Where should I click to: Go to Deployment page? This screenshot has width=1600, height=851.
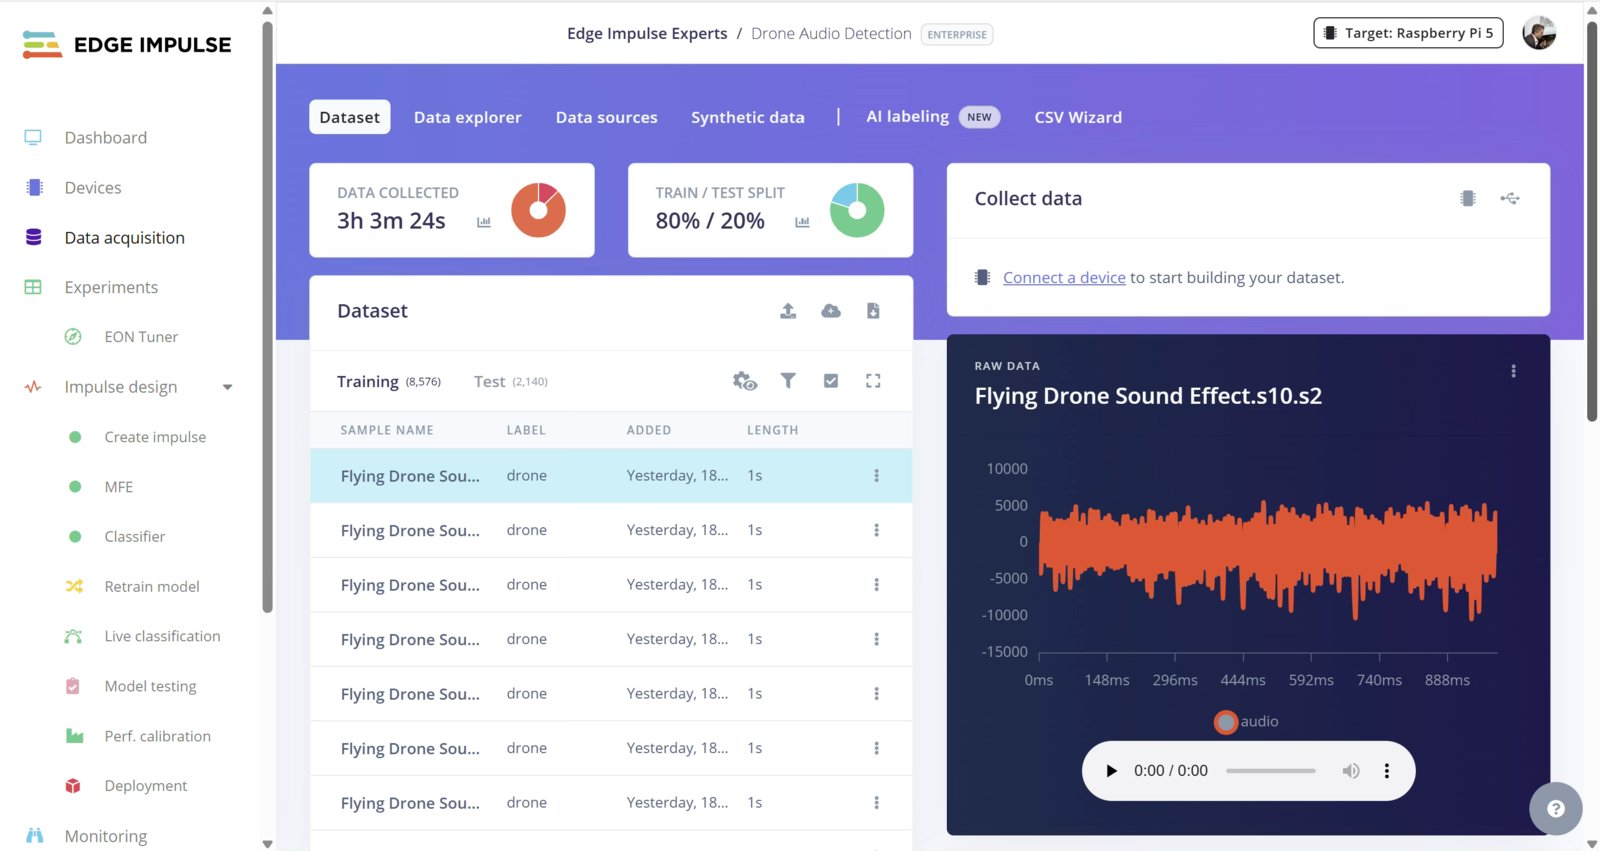[x=145, y=786]
